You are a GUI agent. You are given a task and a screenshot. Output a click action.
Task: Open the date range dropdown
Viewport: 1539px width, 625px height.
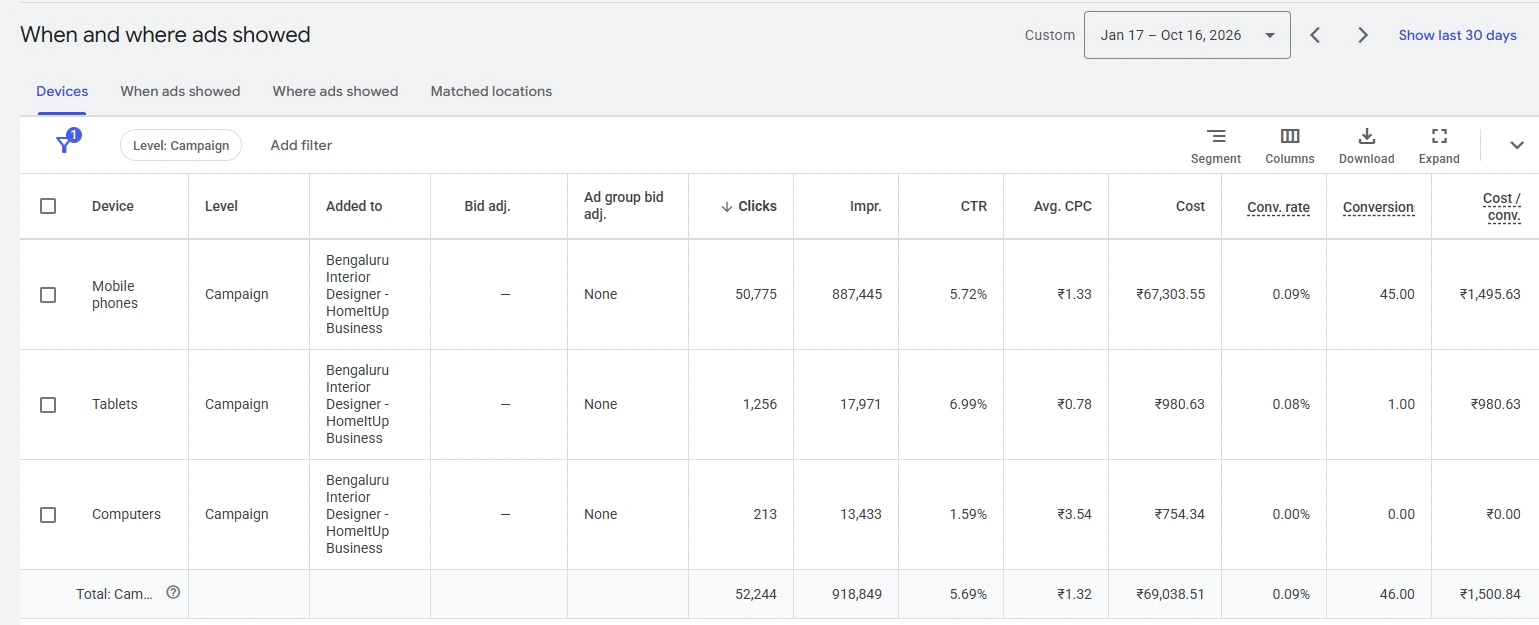pyautogui.click(x=1187, y=35)
